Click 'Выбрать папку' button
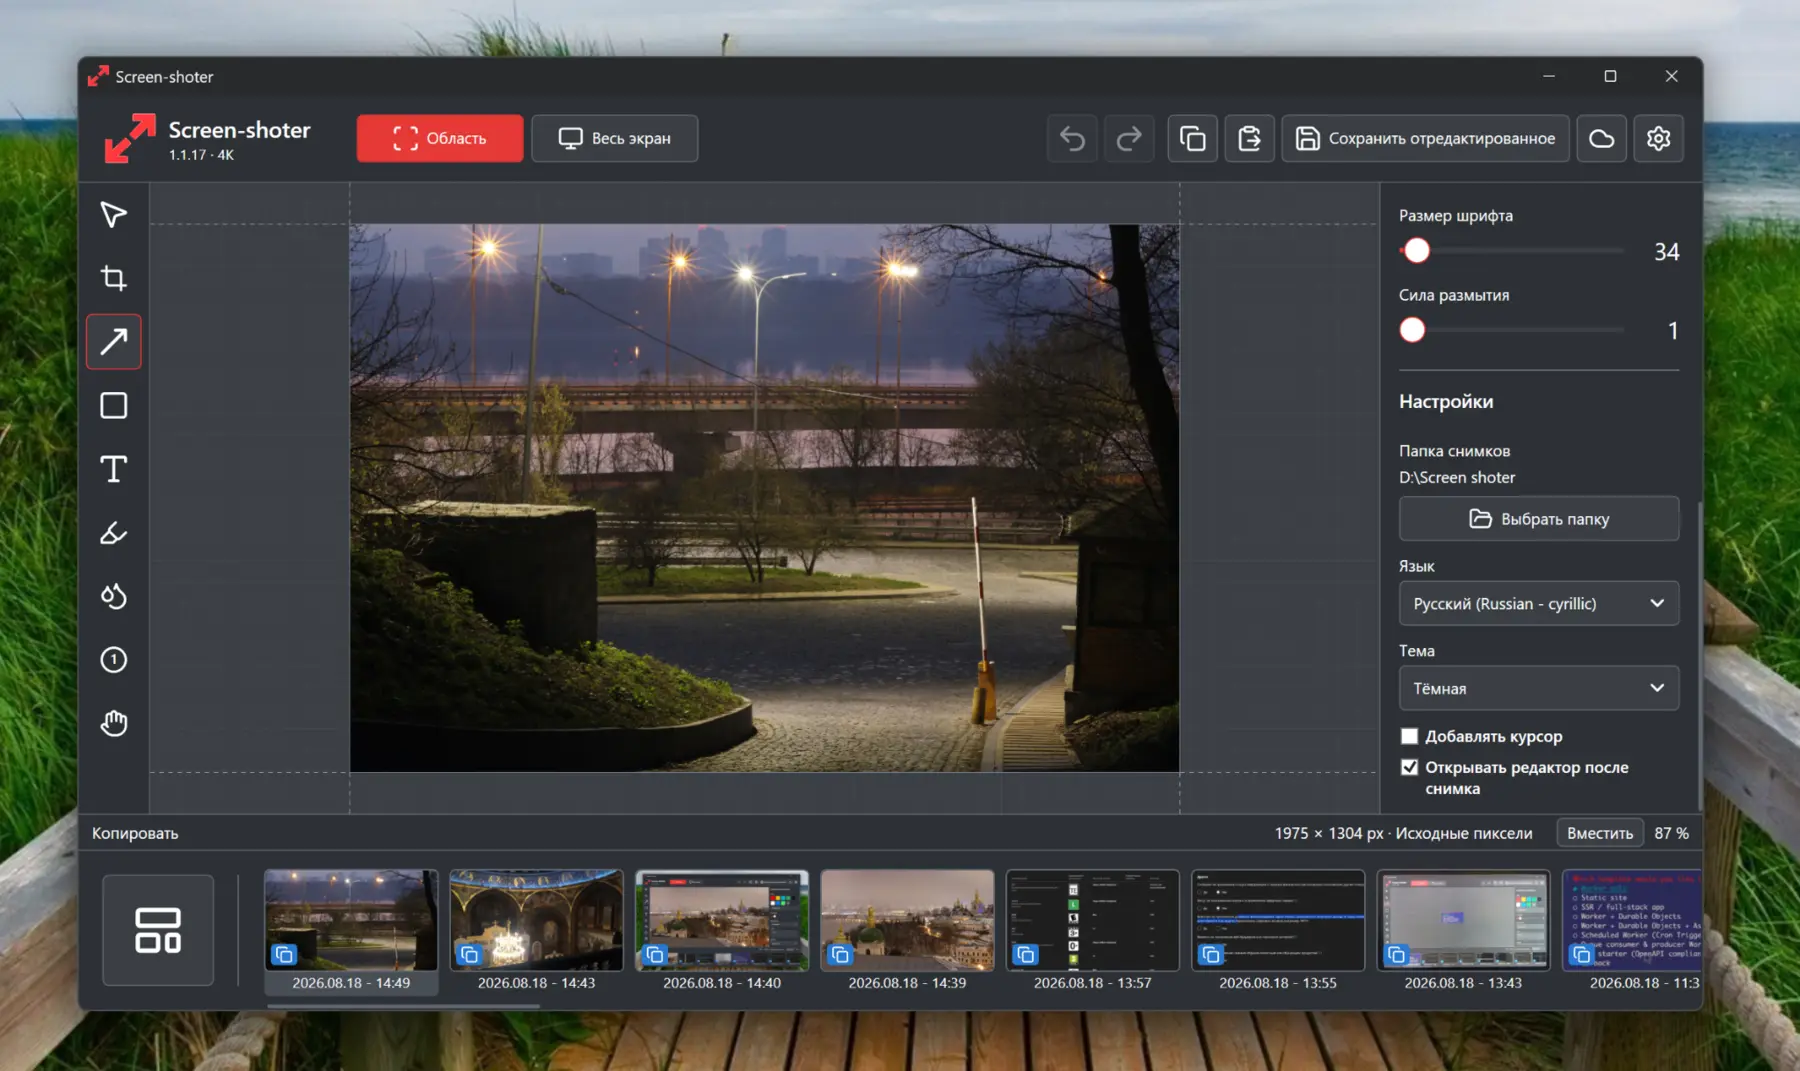This screenshot has height=1071, width=1800. click(1538, 519)
